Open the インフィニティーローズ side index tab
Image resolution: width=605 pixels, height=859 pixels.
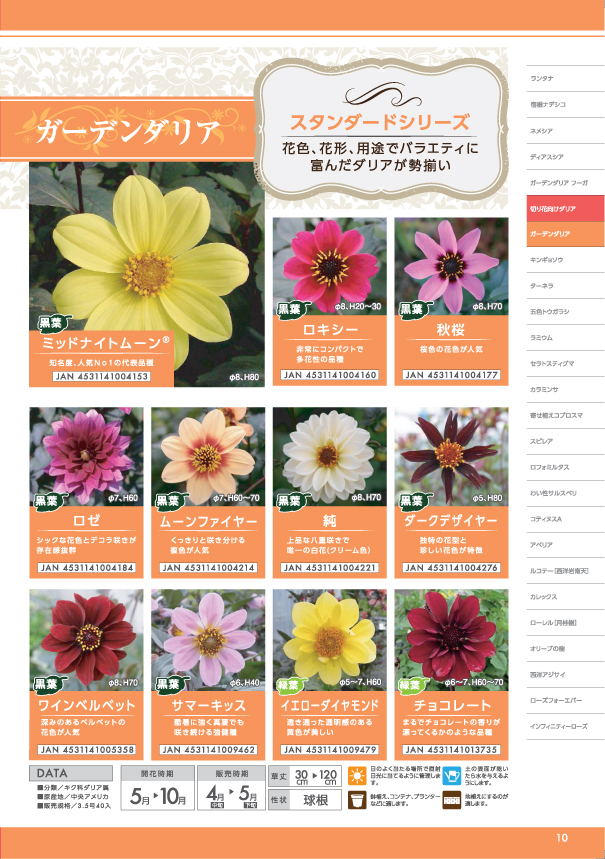(565, 726)
